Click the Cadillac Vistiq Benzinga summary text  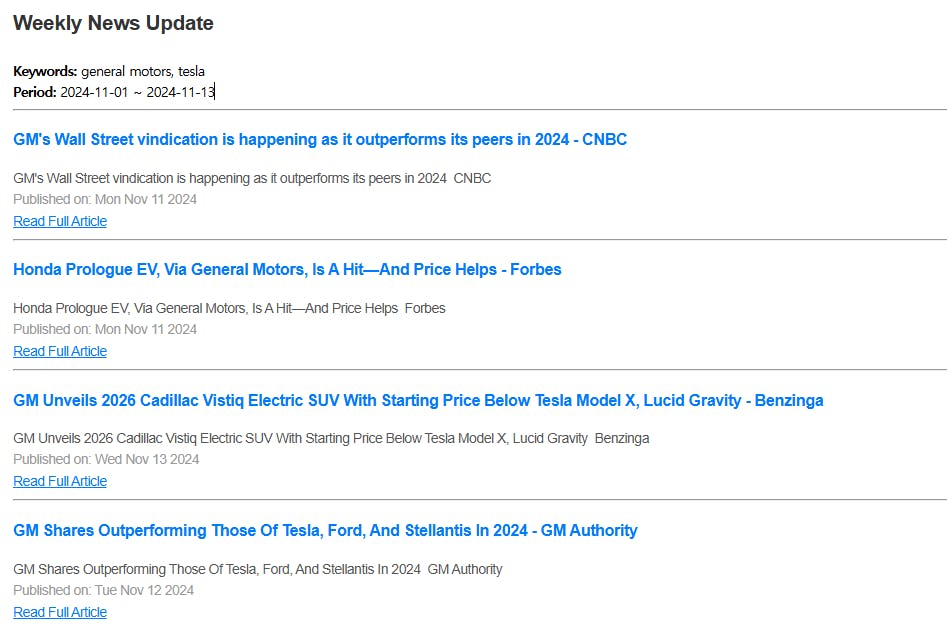(331, 438)
